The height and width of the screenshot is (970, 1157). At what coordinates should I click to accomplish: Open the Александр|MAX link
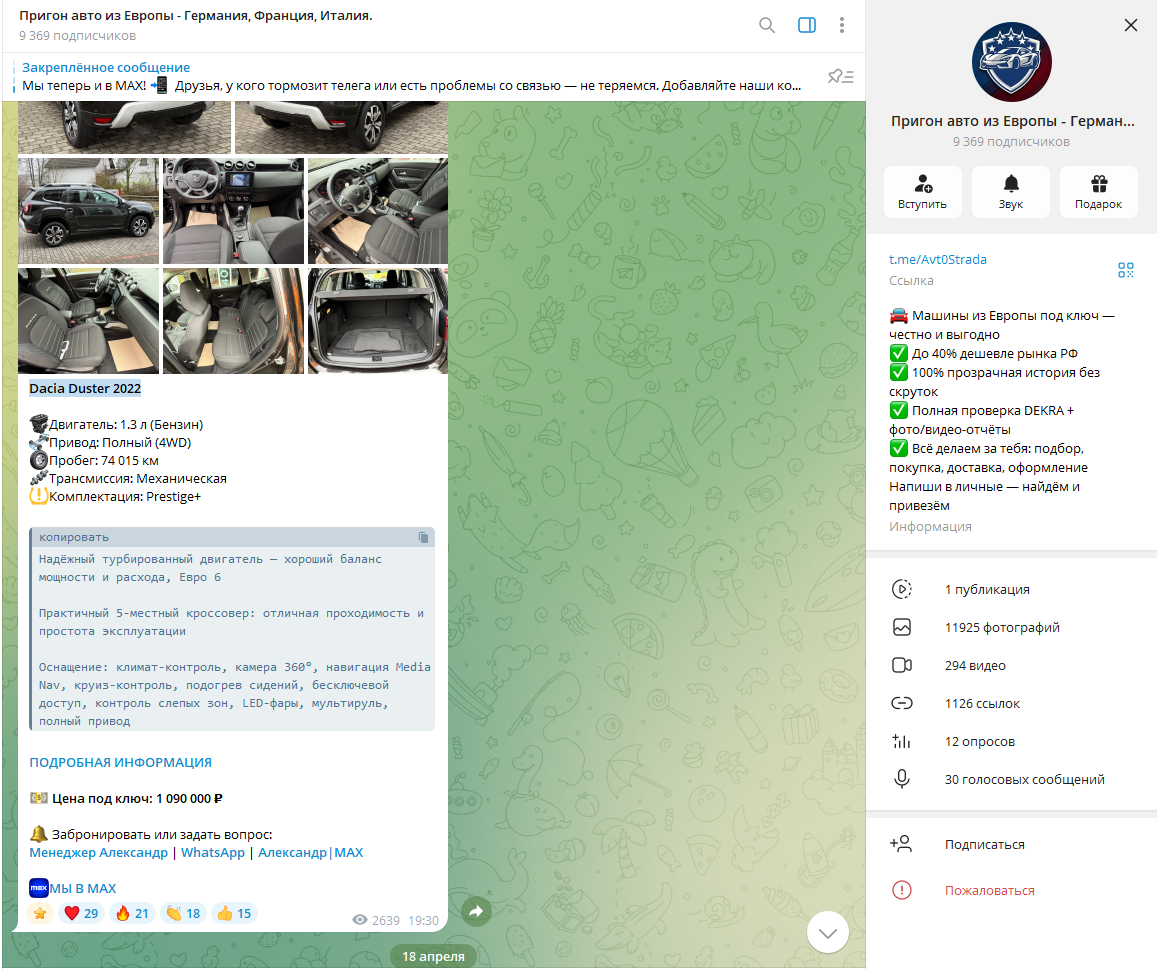click(x=311, y=853)
